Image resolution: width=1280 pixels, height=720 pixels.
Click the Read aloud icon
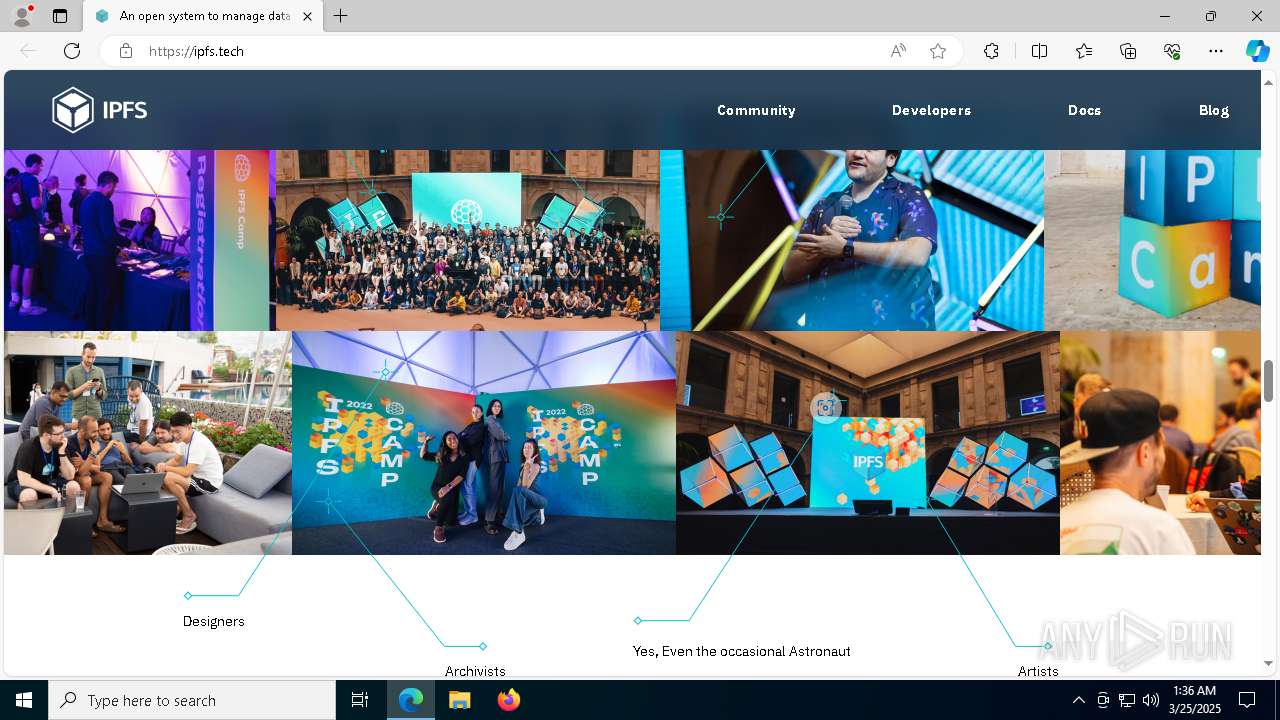pyautogui.click(x=898, y=51)
